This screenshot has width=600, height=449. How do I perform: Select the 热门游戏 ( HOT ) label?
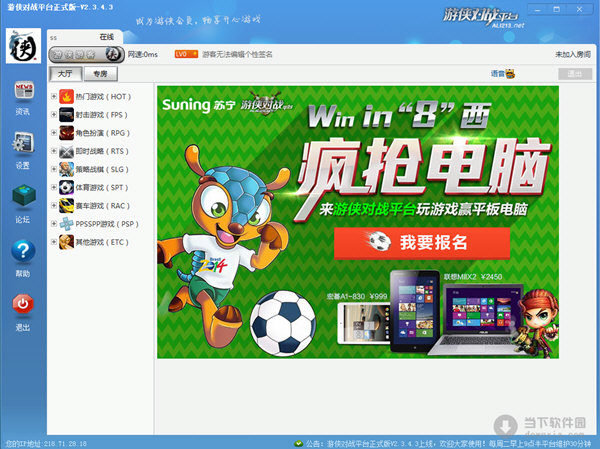pyautogui.click(x=103, y=97)
